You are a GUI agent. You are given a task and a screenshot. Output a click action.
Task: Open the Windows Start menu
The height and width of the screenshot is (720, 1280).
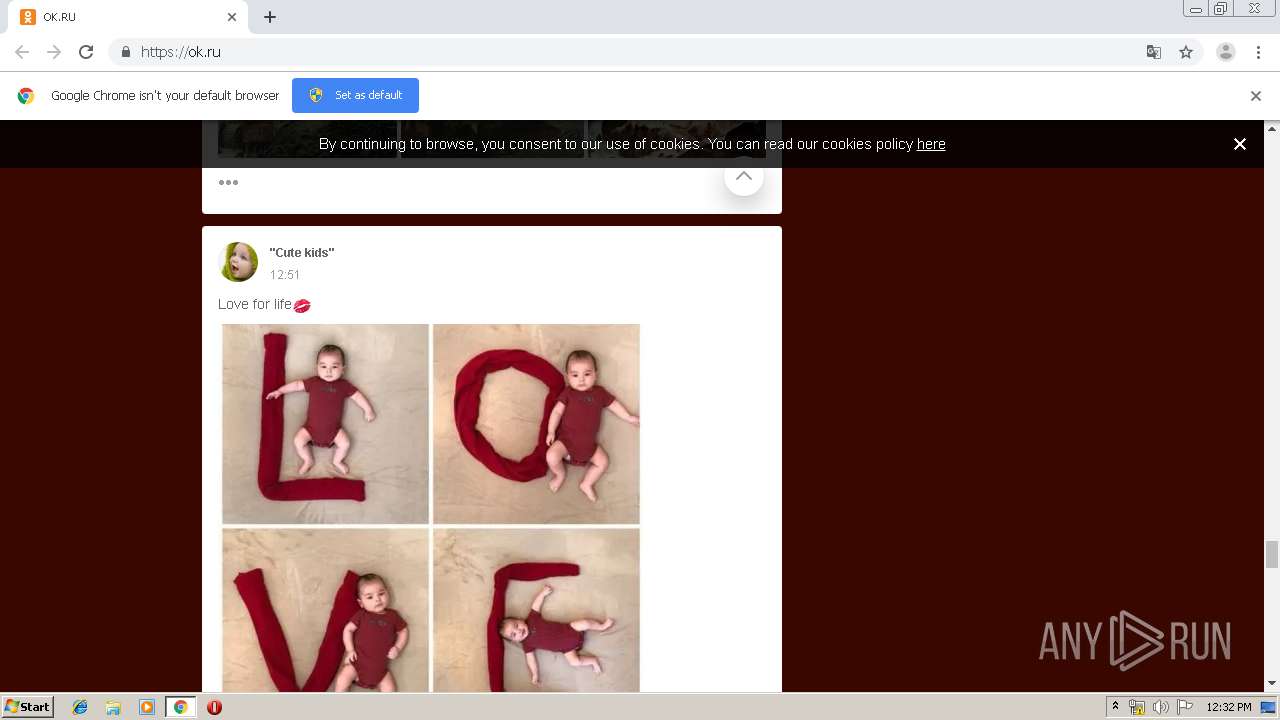point(27,707)
